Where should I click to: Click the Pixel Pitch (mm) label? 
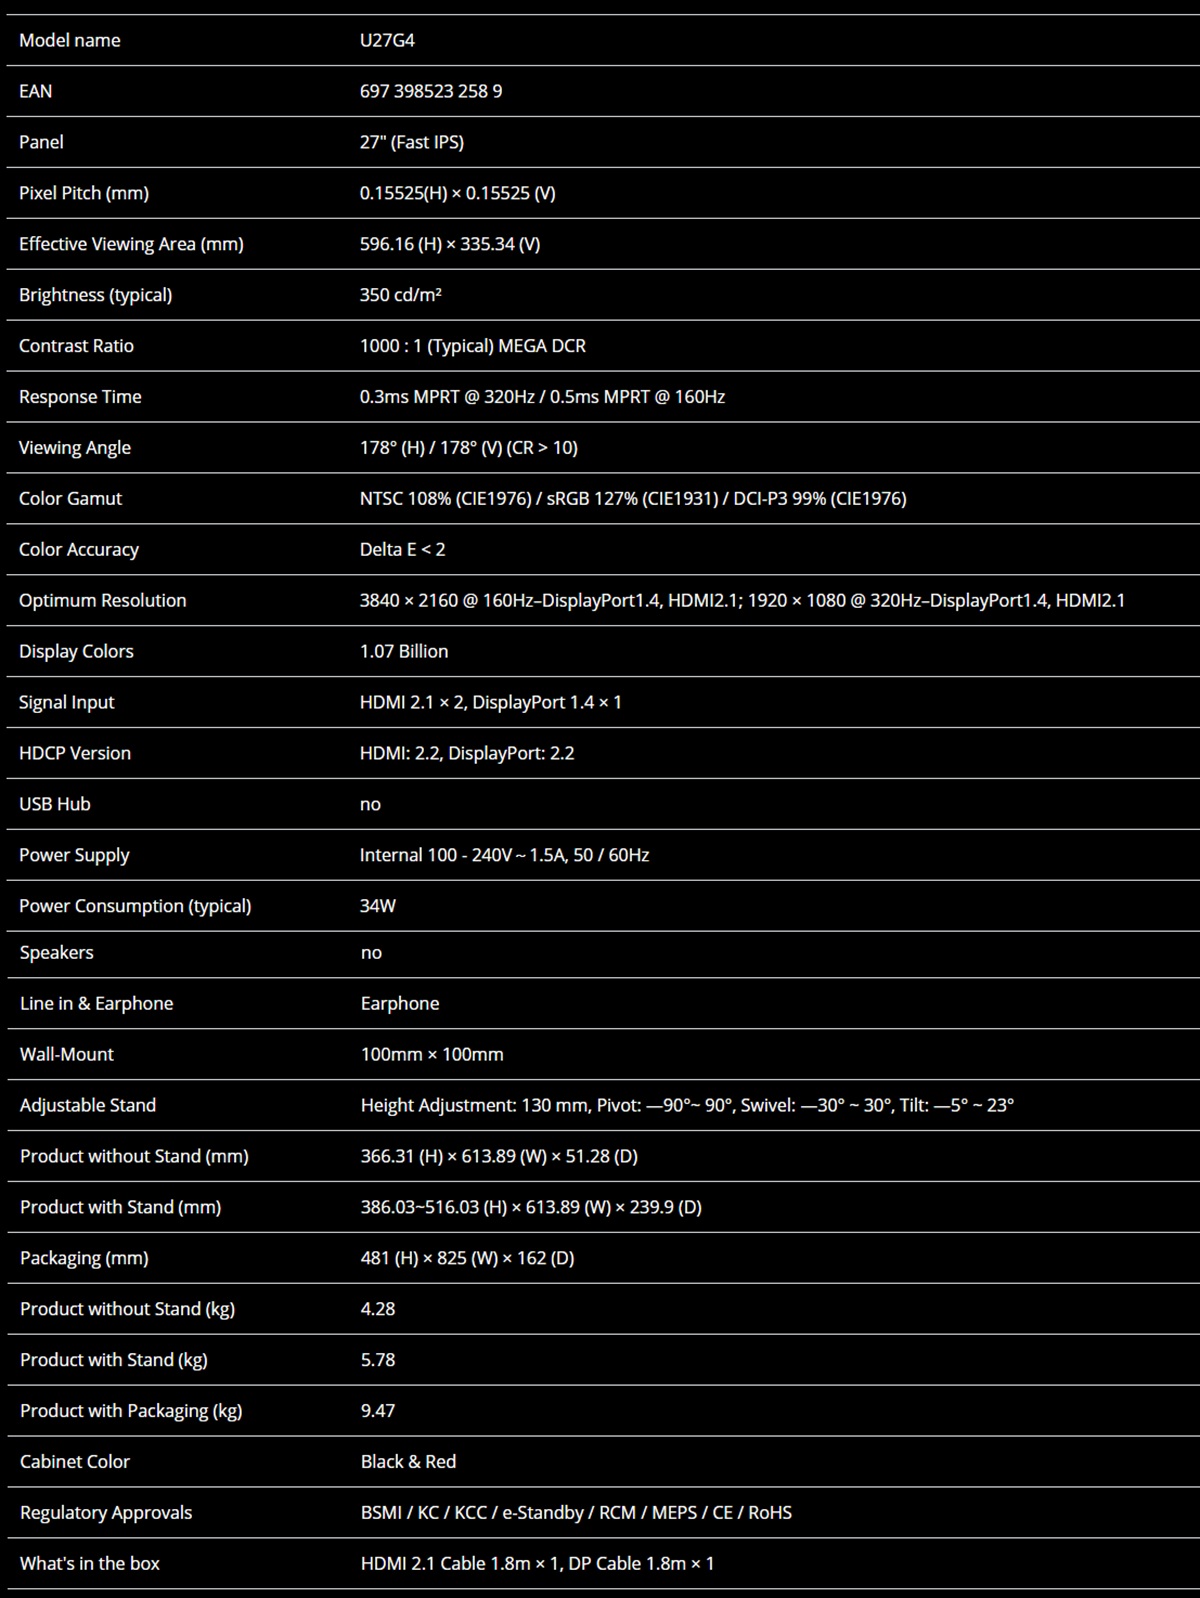tap(84, 193)
